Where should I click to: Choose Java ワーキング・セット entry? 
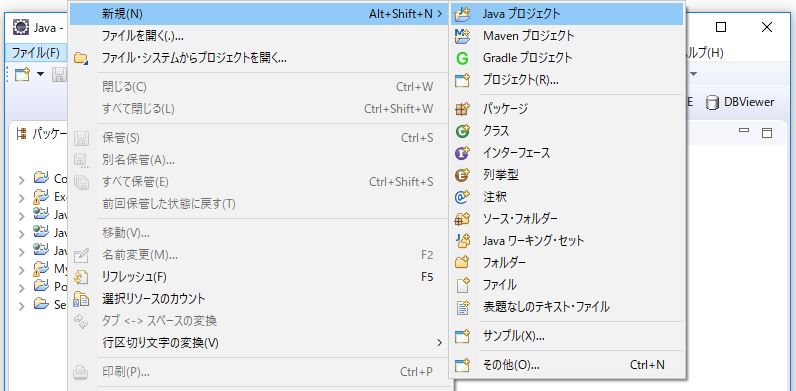pyautogui.click(x=567, y=241)
